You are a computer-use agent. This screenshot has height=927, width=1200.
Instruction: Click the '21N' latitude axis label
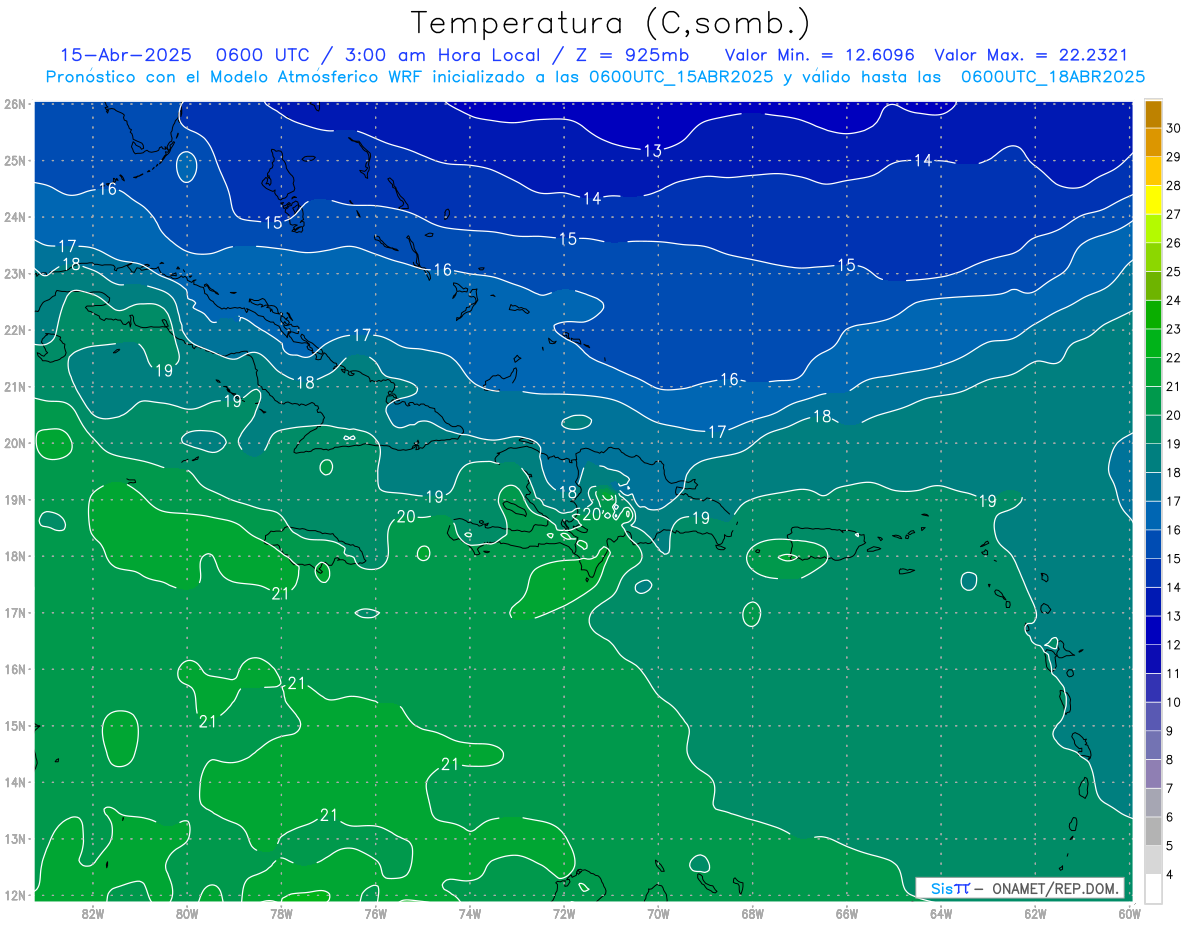pyautogui.click(x=15, y=386)
